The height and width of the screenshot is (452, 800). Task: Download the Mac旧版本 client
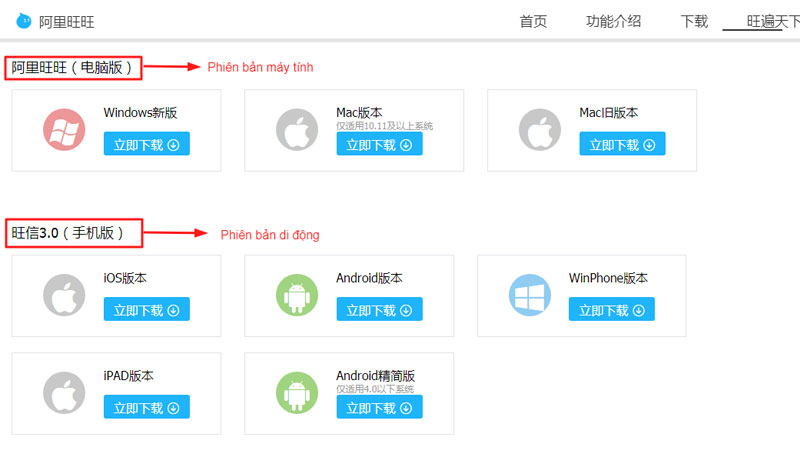coord(622,144)
